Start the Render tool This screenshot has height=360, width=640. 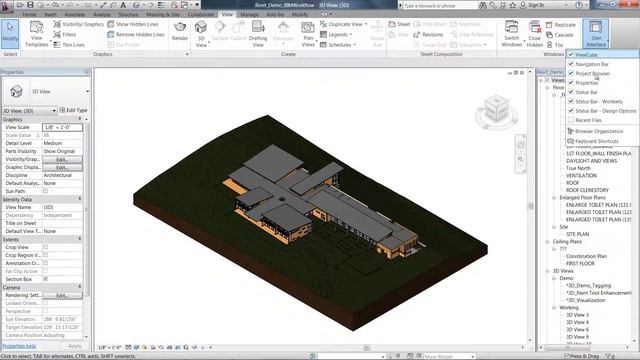point(180,32)
